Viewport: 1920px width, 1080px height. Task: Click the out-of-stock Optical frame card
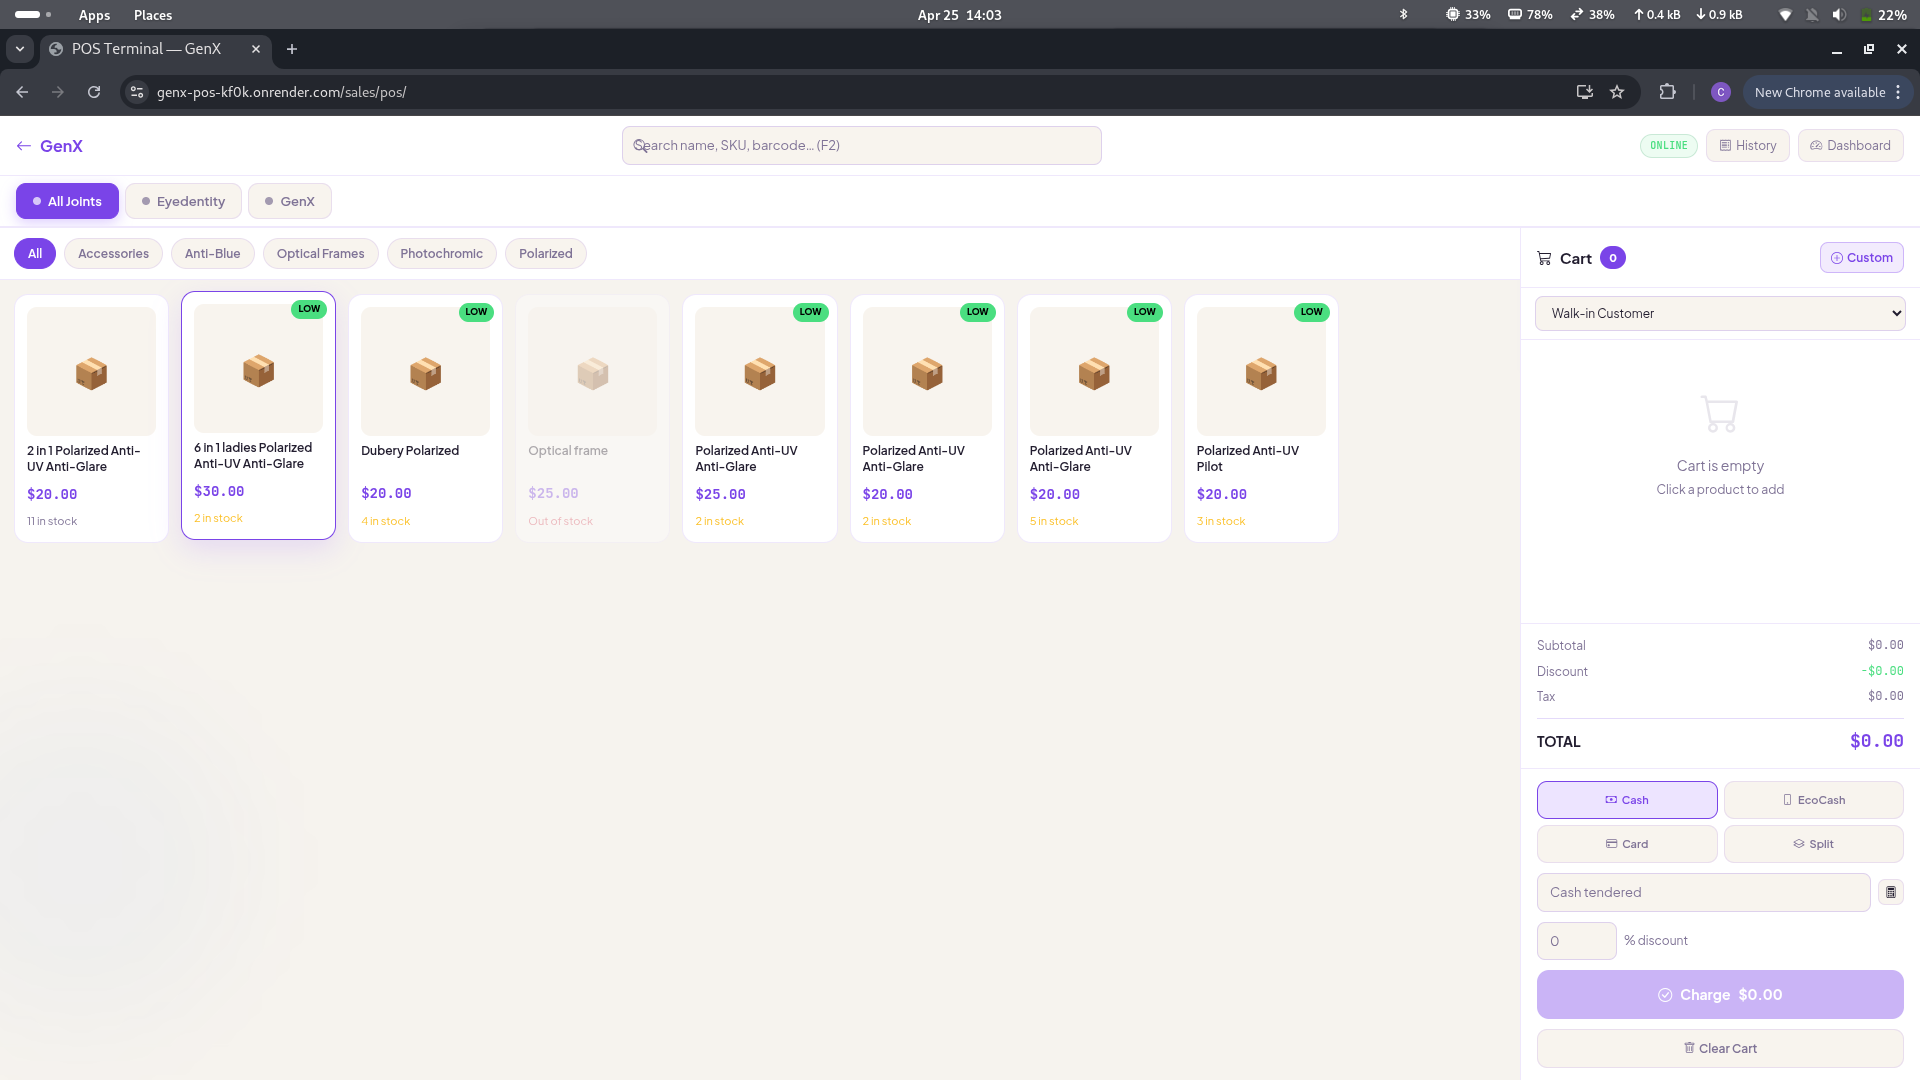pos(592,419)
